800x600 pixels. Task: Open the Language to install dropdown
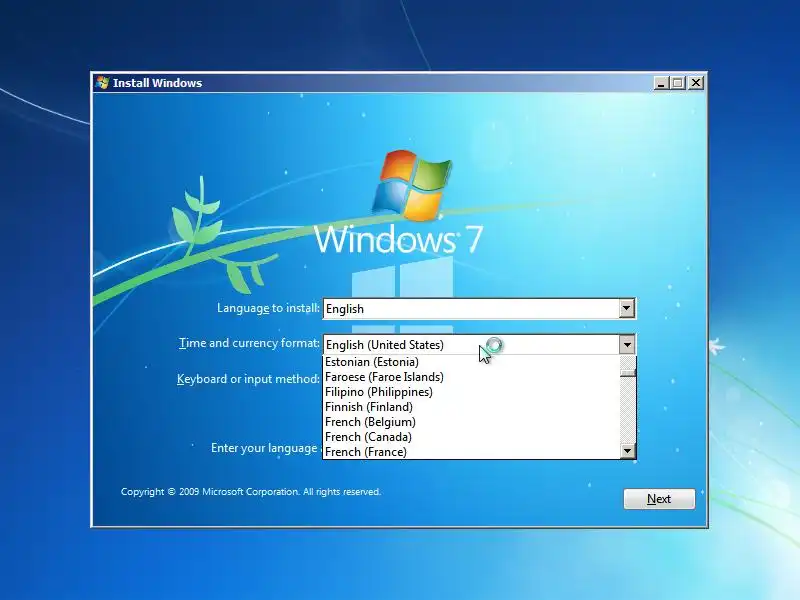coord(479,309)
